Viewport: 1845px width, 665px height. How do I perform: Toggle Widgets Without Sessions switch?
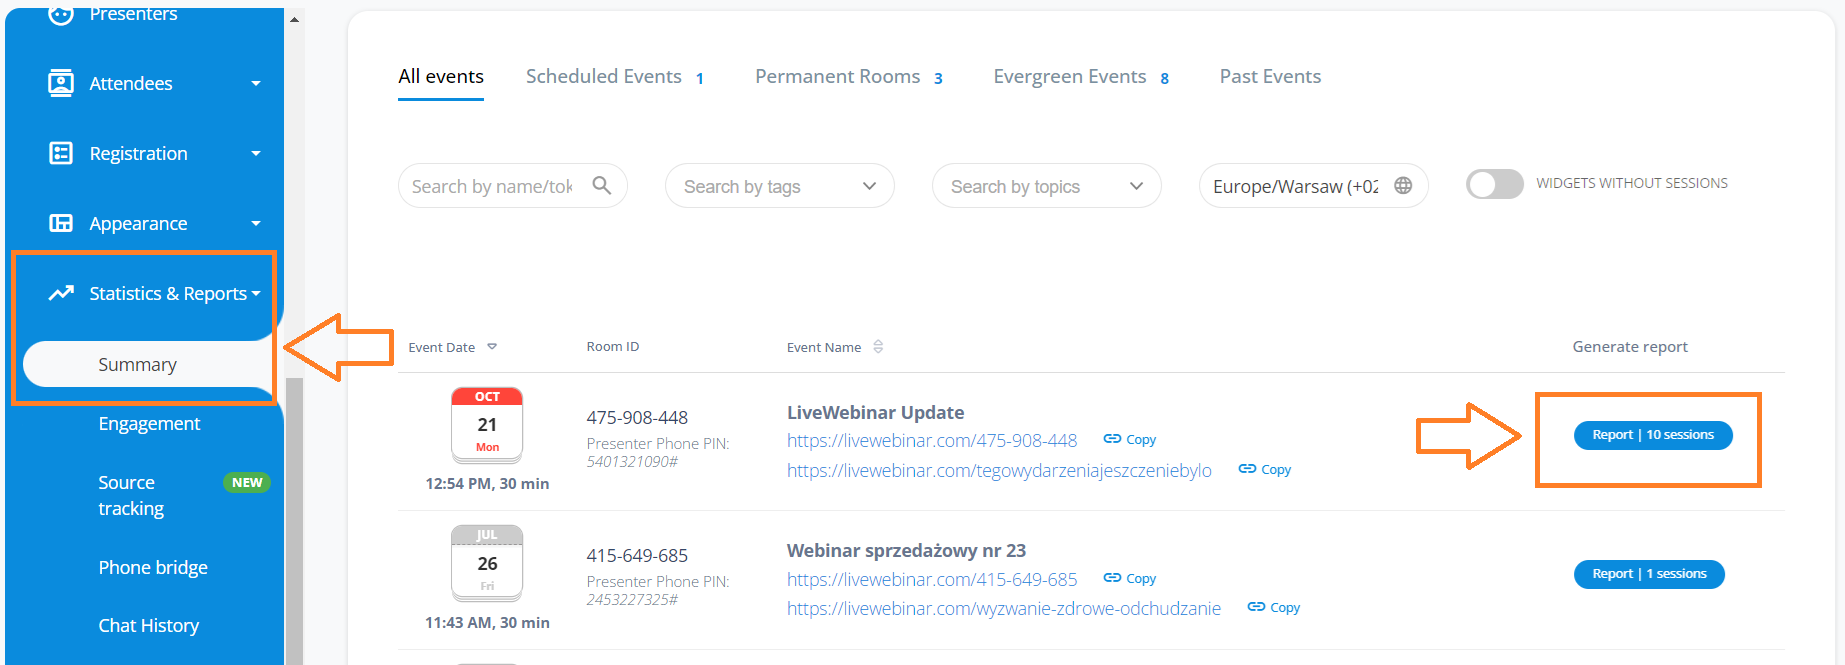[1494, 184]
